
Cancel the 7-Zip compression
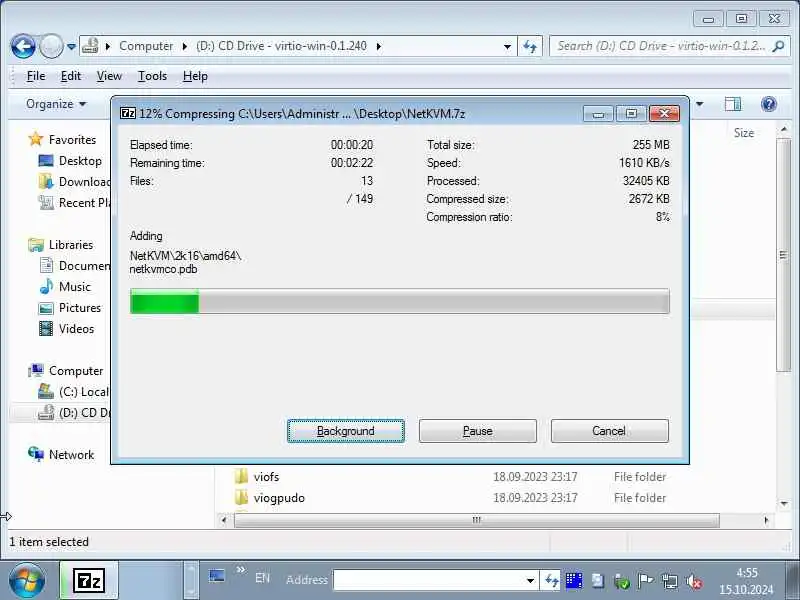(x=609, y=431)
